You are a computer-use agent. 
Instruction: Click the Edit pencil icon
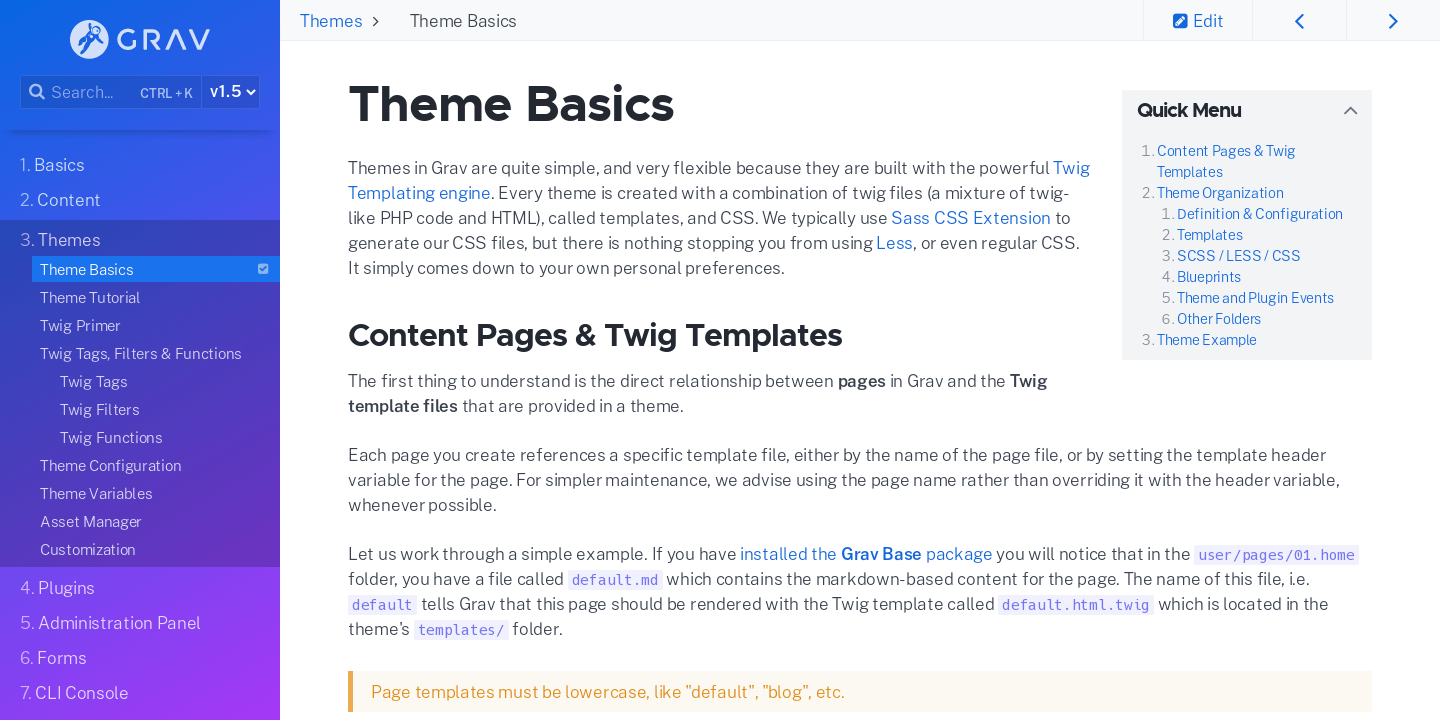click(1182, 20)
